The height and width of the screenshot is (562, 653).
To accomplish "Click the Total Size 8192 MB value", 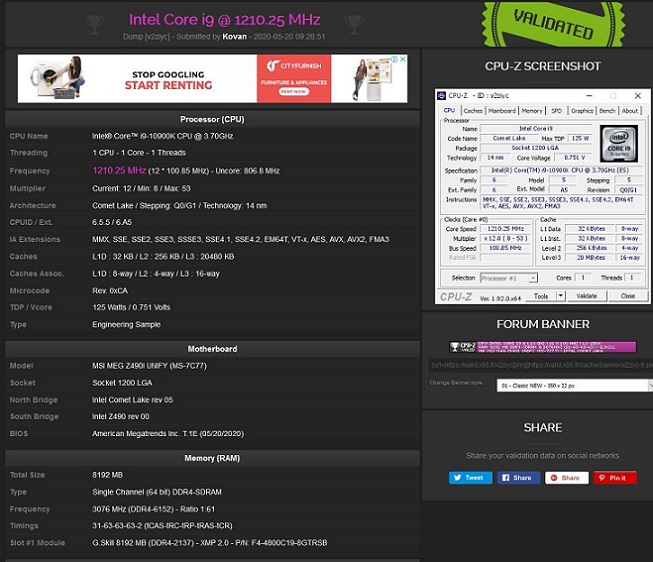I will tap(107, 475).
